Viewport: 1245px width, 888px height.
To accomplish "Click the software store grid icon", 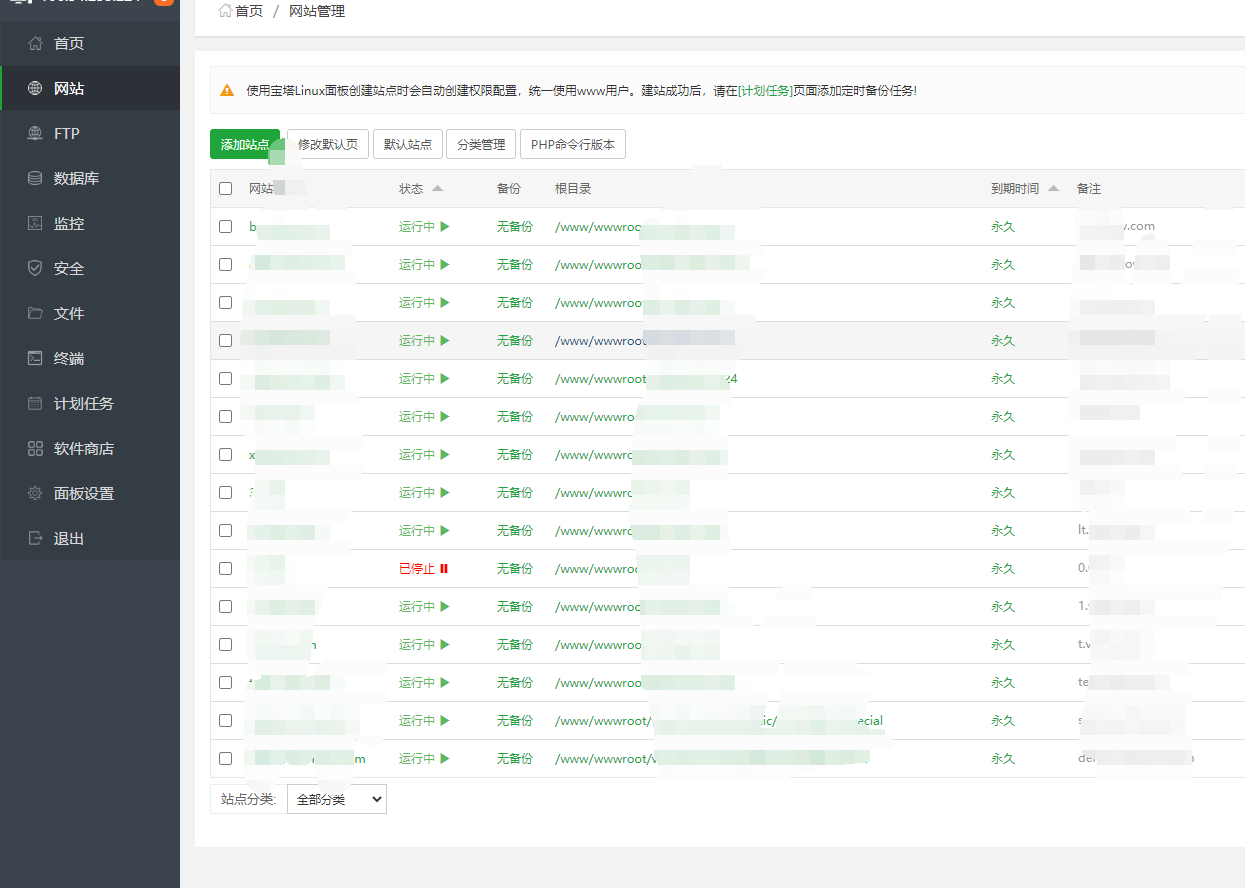I will click(x=35, y=449).
